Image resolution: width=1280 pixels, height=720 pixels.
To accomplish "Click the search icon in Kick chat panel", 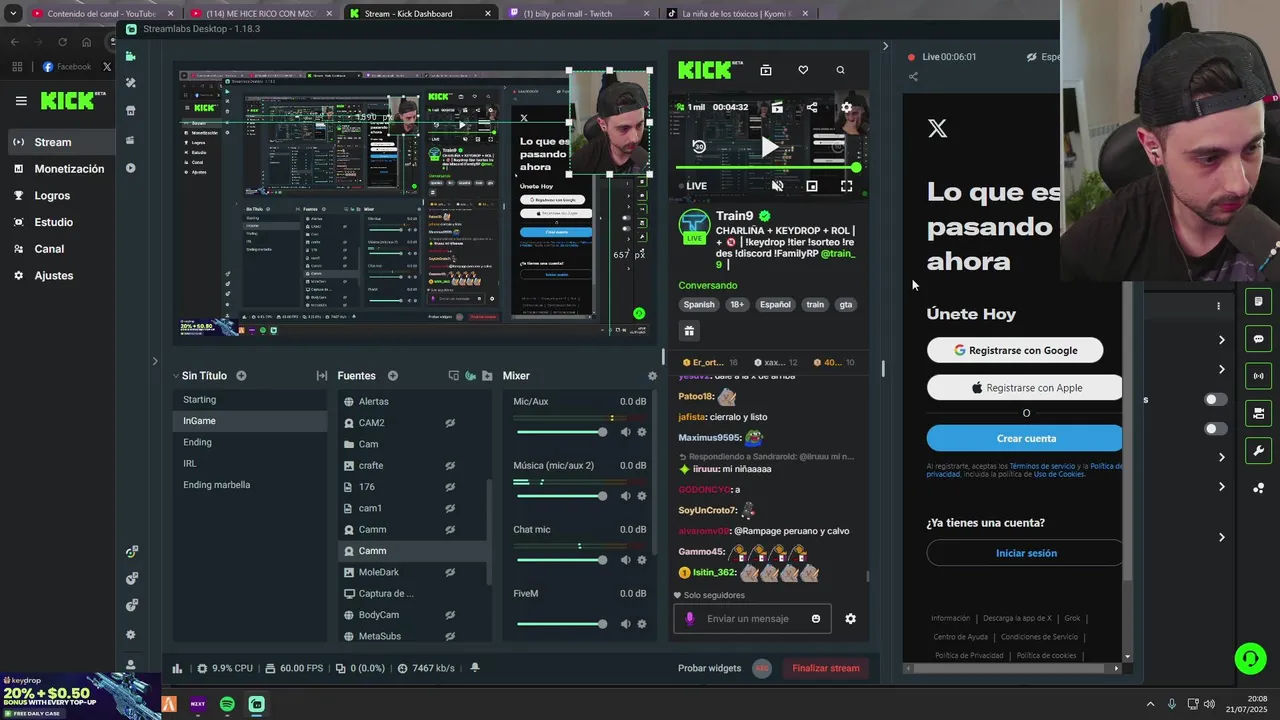I will click(840, 70).
